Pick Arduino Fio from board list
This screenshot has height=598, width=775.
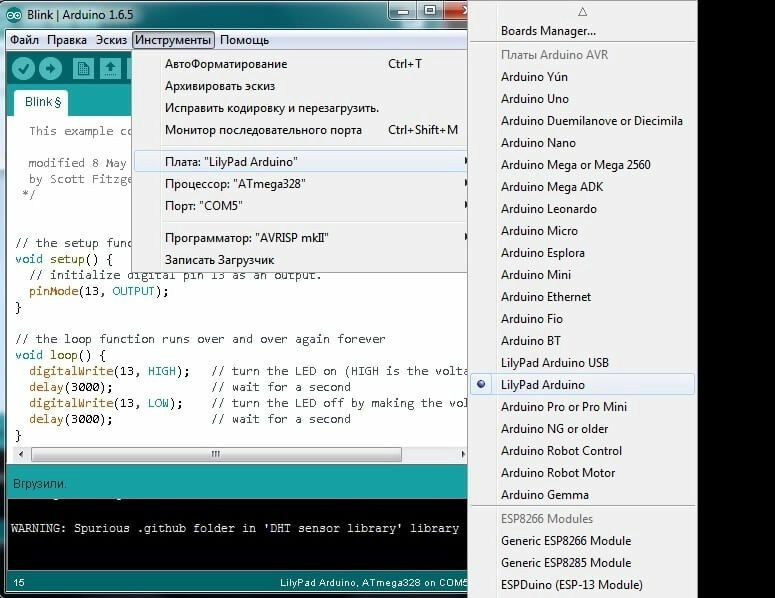coord(583,319)
